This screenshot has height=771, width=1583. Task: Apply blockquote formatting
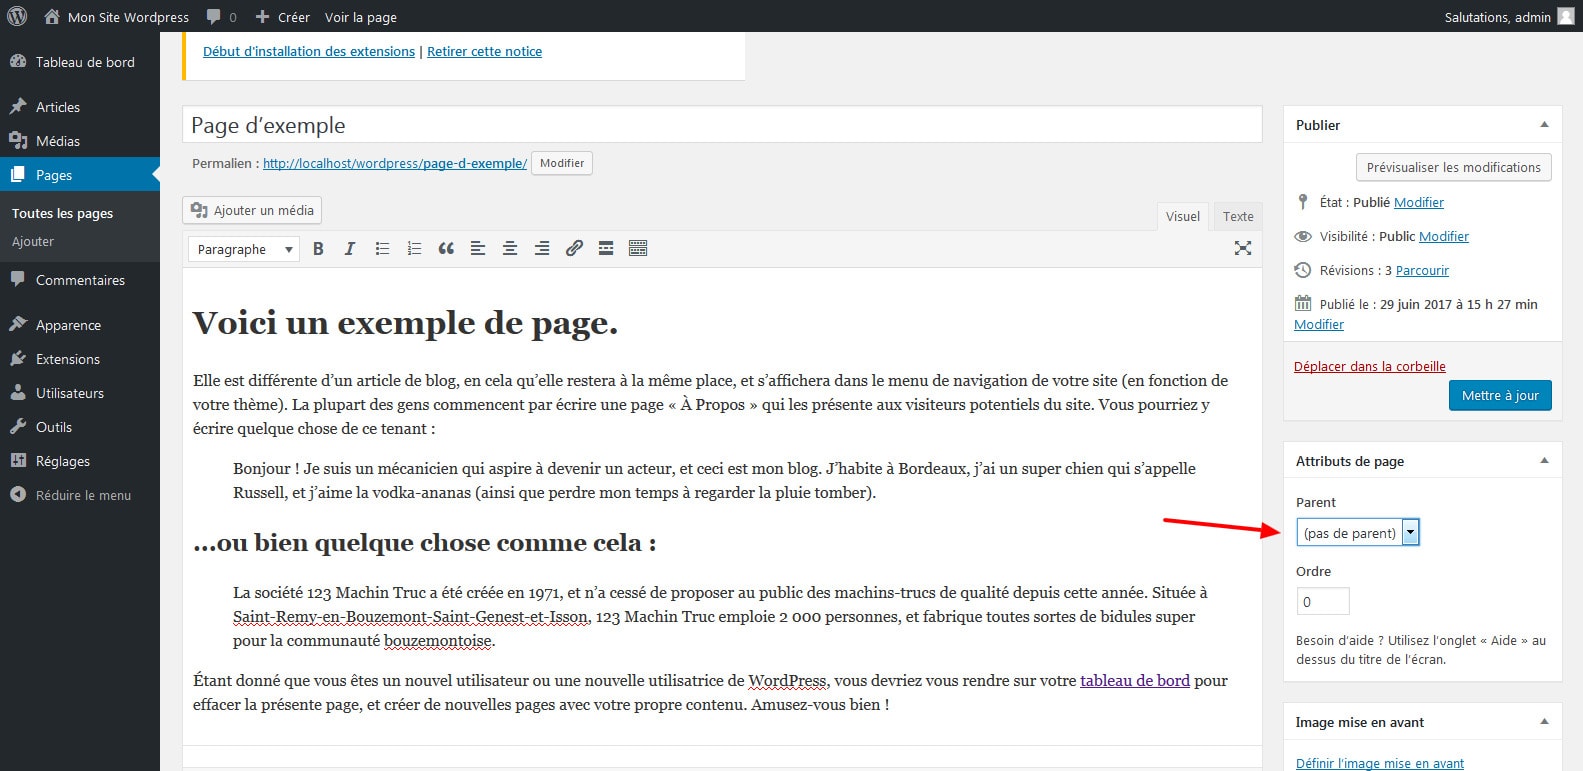(x=446, y=249)
